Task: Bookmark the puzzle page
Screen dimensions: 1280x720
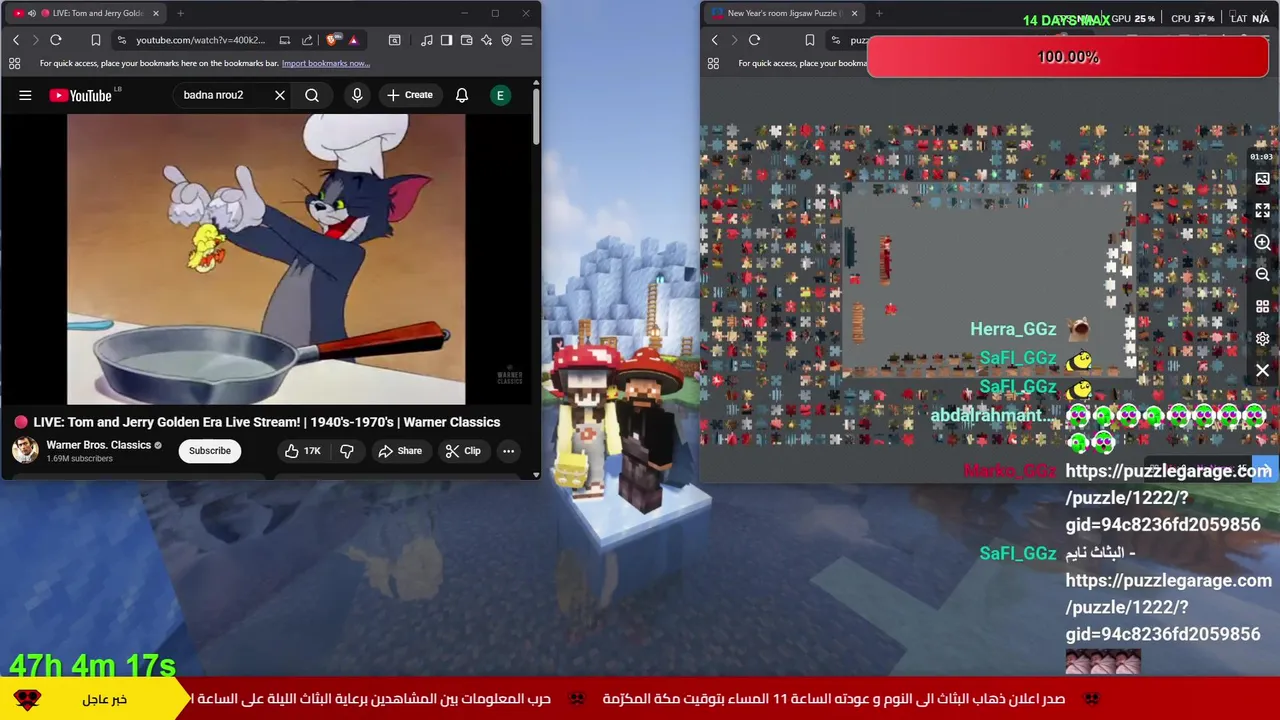Action: (810, 40)
